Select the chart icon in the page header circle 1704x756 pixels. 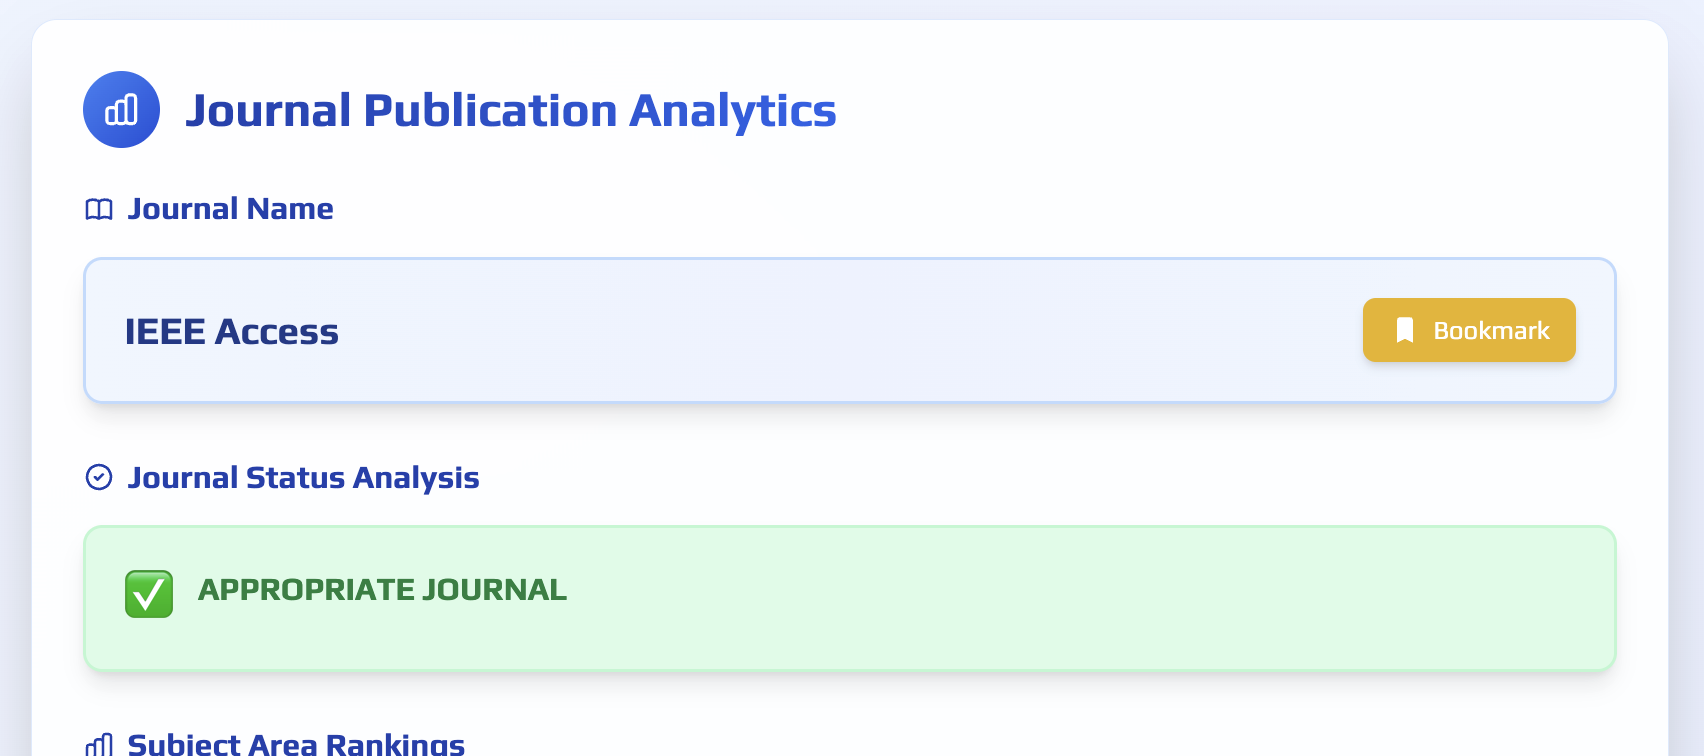point(121,110)
